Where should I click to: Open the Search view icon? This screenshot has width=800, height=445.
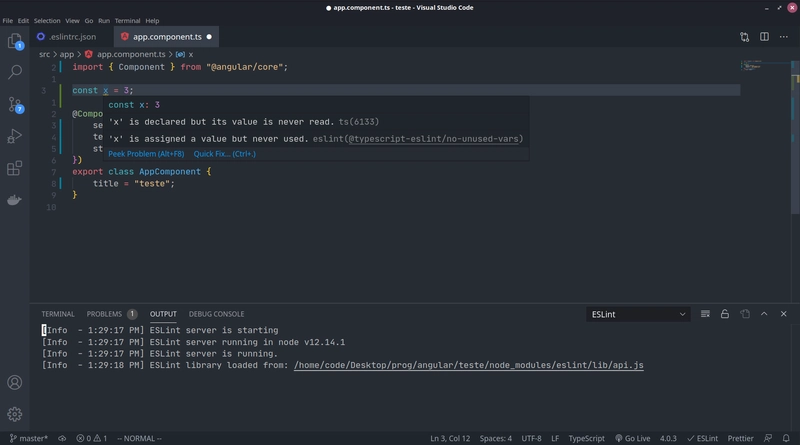(x=15, y=72)
